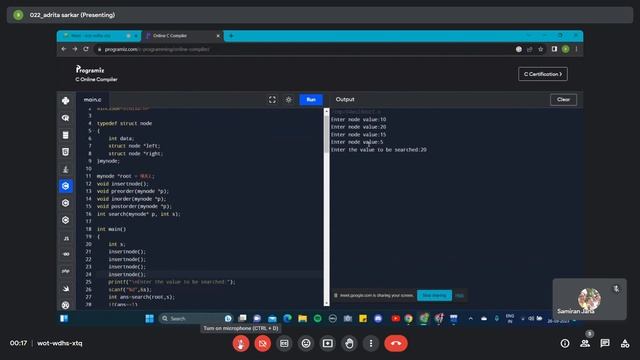
Task: Select the C++ compiler icon below C
Action: pyautogui.click(x=65, y=203)
